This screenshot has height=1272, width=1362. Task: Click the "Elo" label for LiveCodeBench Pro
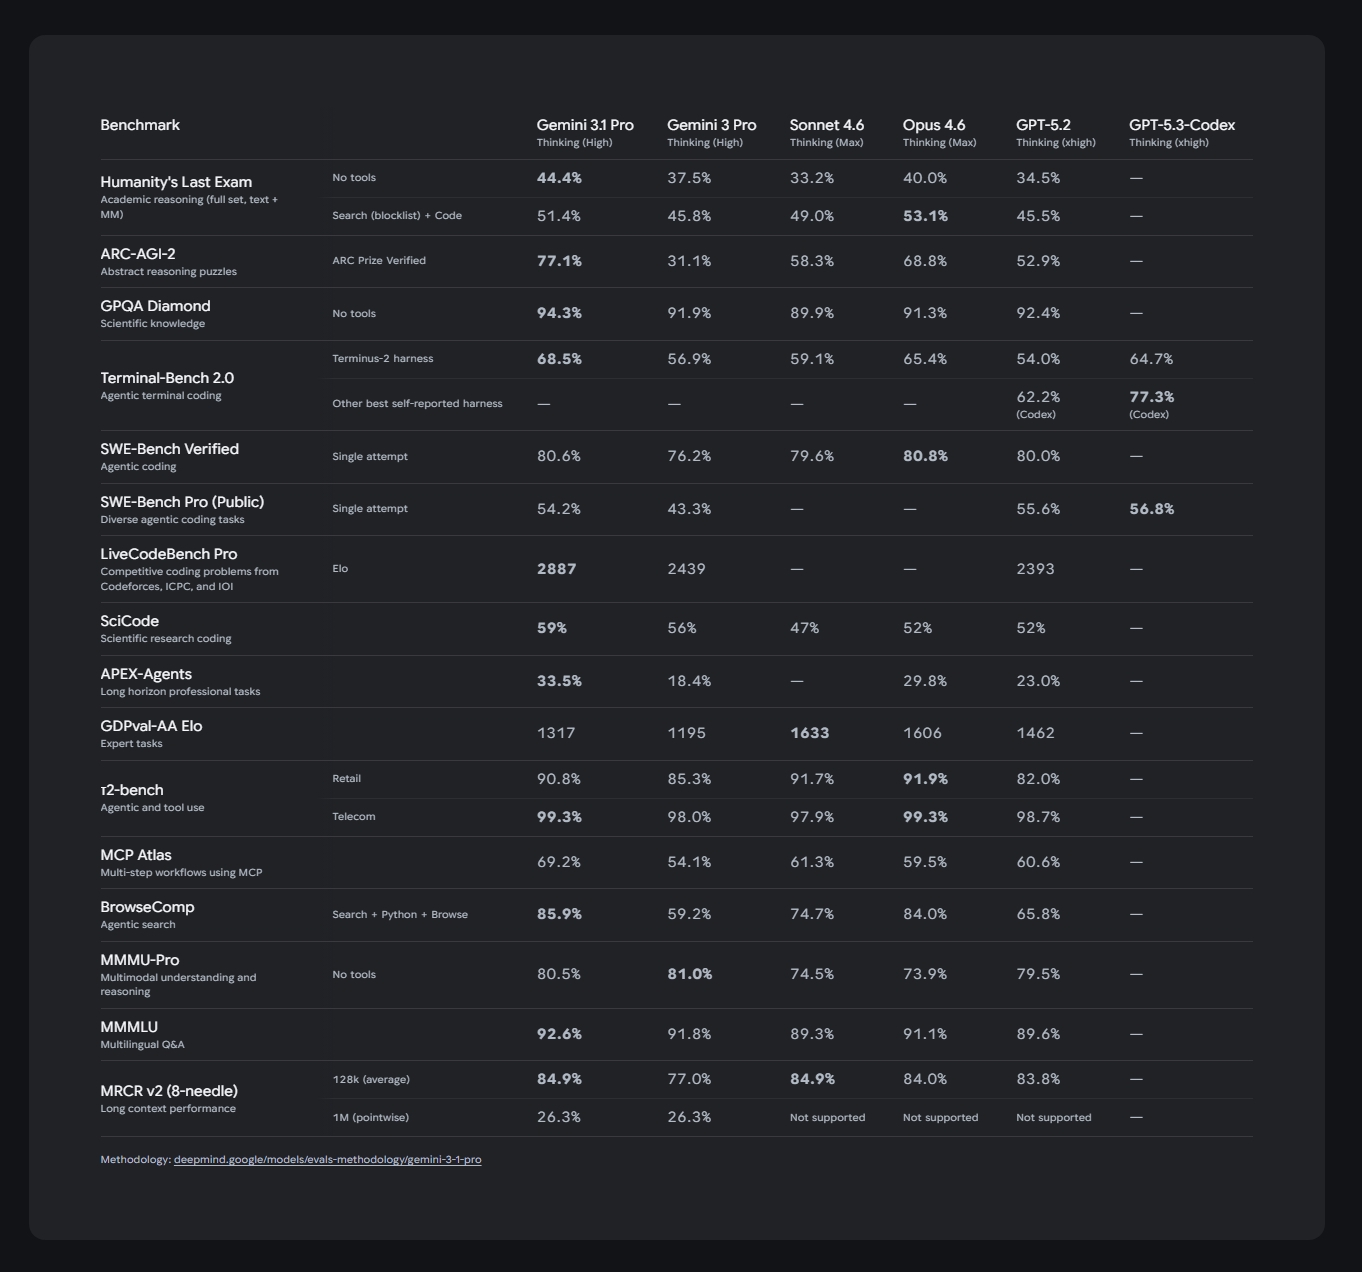(x=340, y=569)
